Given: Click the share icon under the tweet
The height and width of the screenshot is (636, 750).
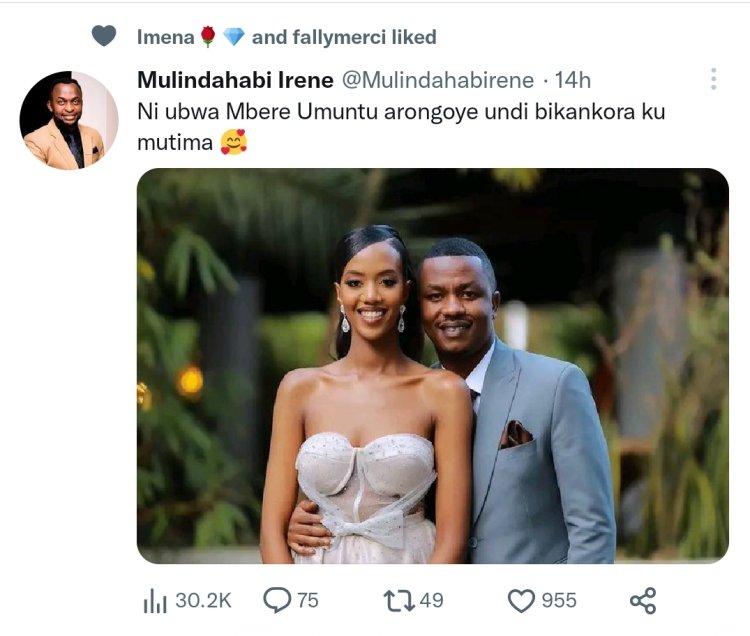Looking at the screenshot, I should click(x=642, y=600).
